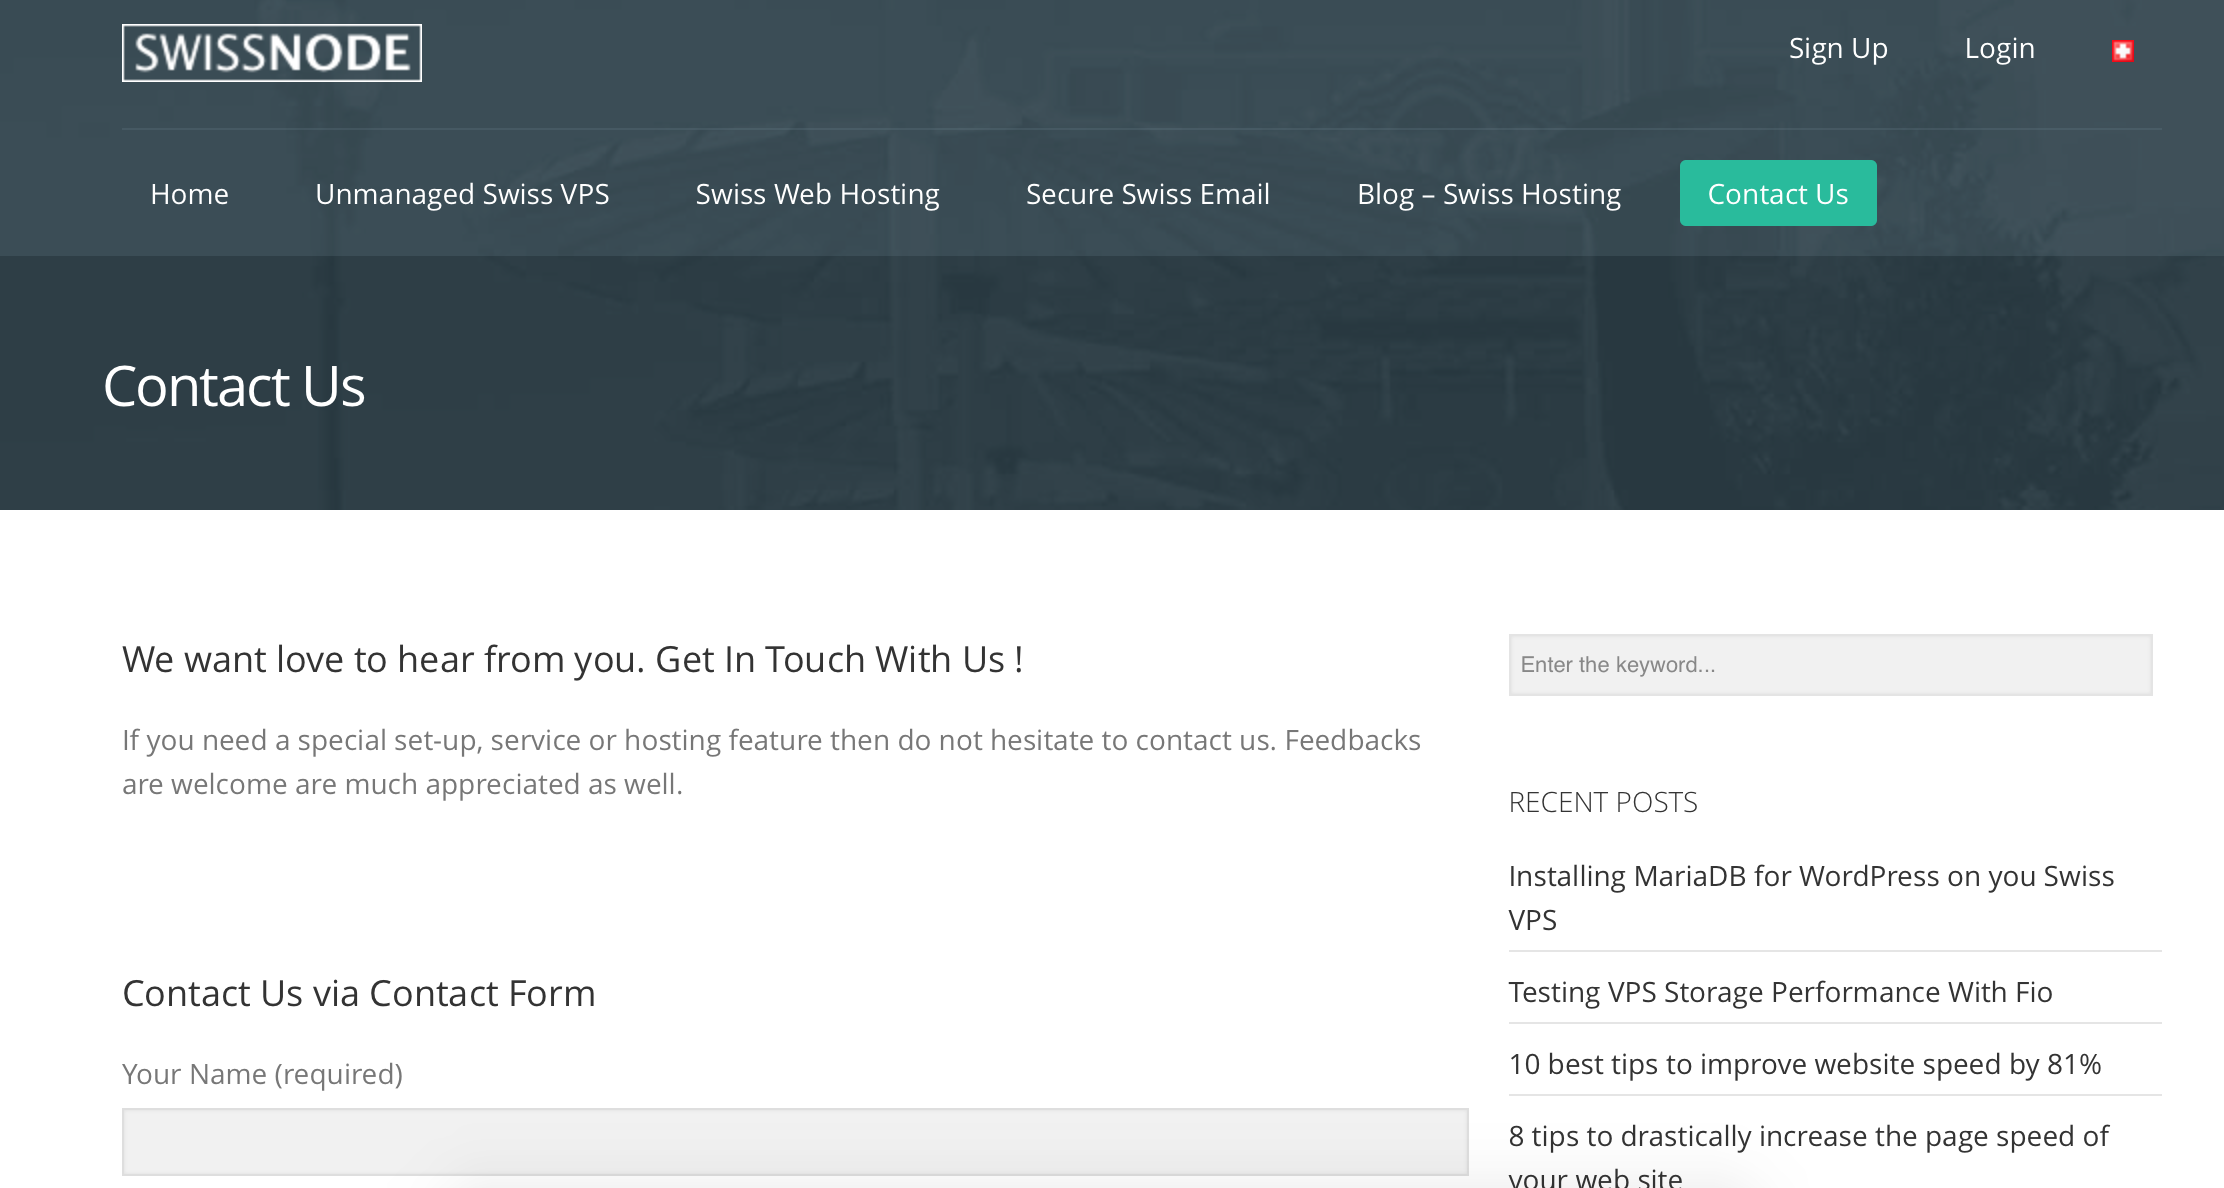The image size is (2224, 1188).
Task: Click the SWISSNODE logo
Action: click(x=272, y=53)
